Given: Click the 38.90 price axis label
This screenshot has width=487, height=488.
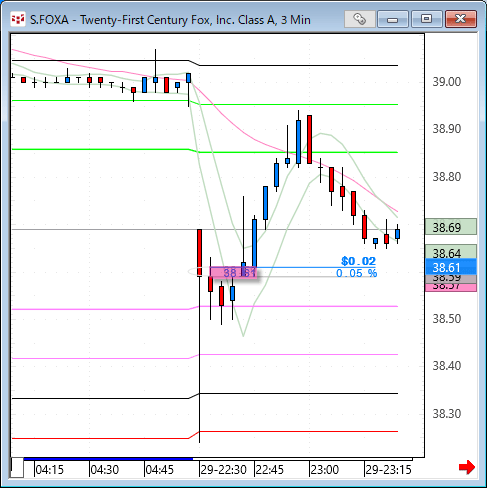Looking at the screenshot, I should tap(447, 129).
